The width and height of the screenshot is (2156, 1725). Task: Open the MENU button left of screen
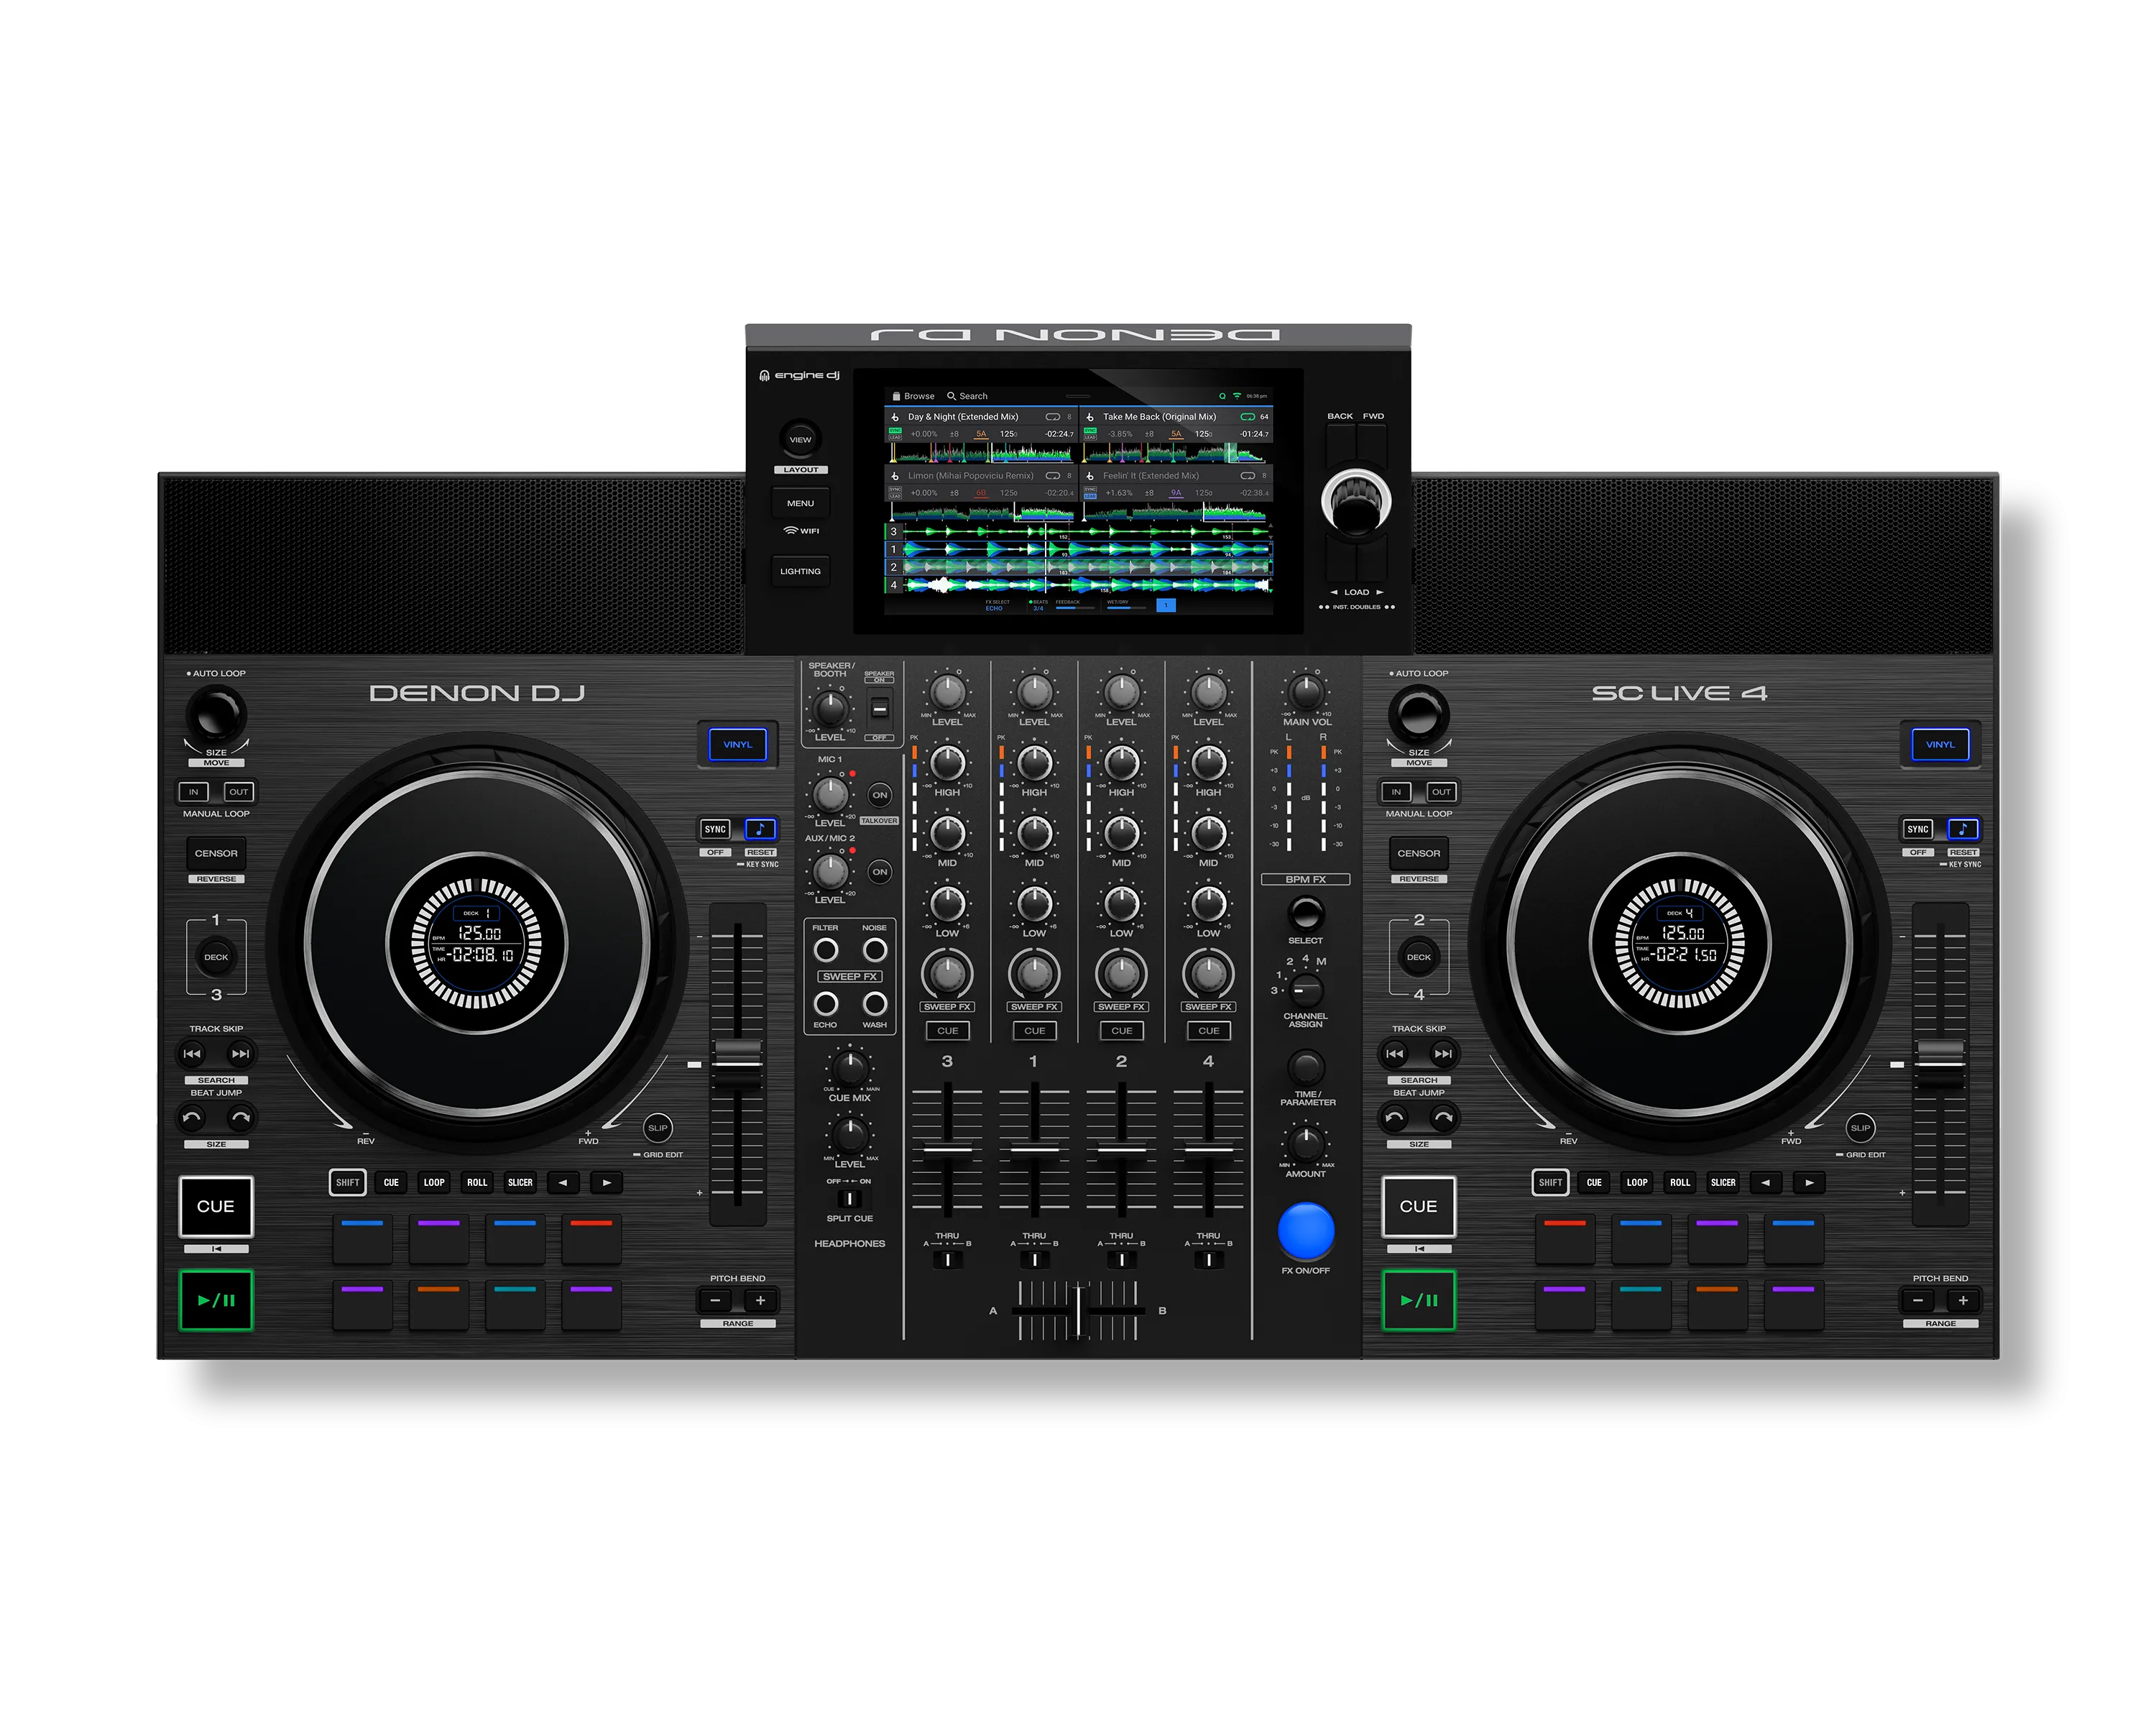[x=800, y=503]
